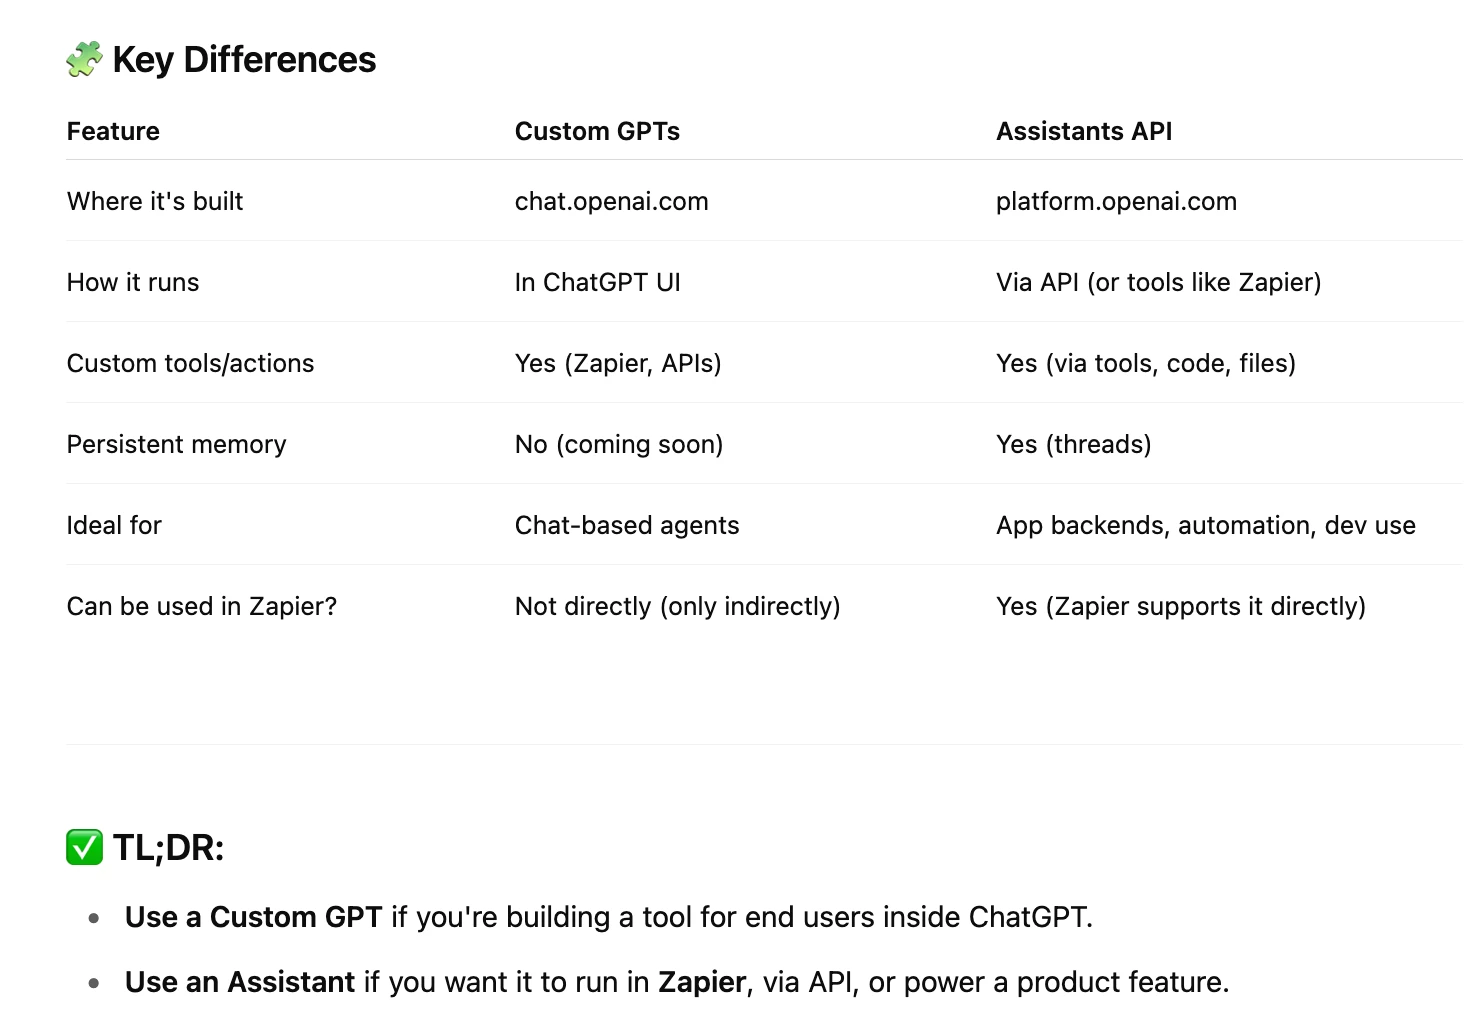This screenshot has height=1030, width=1476.
Task: Click 'Yes (via tools, code, files)' cell
Action: tap(1145, 363)
